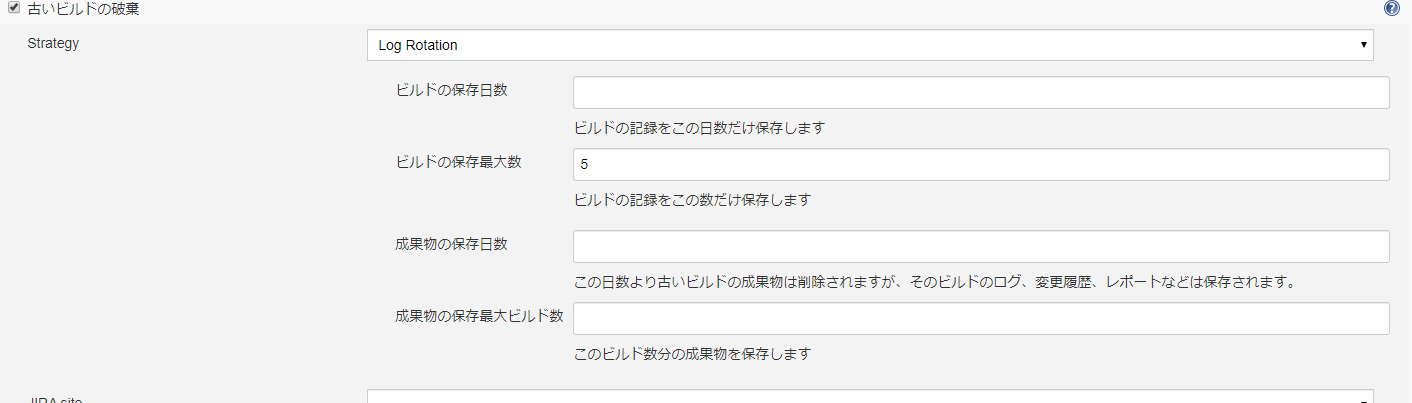Open help for the discard old builds option

pyautogui.click(x=1391, y=8)
